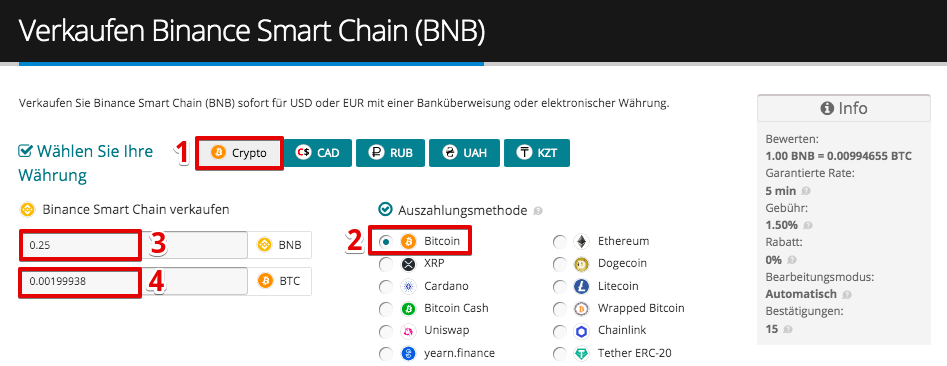Select the RUB currency button
Viewport: 947px width, 366px height.
pyautogui.click(x=391, y=153)
